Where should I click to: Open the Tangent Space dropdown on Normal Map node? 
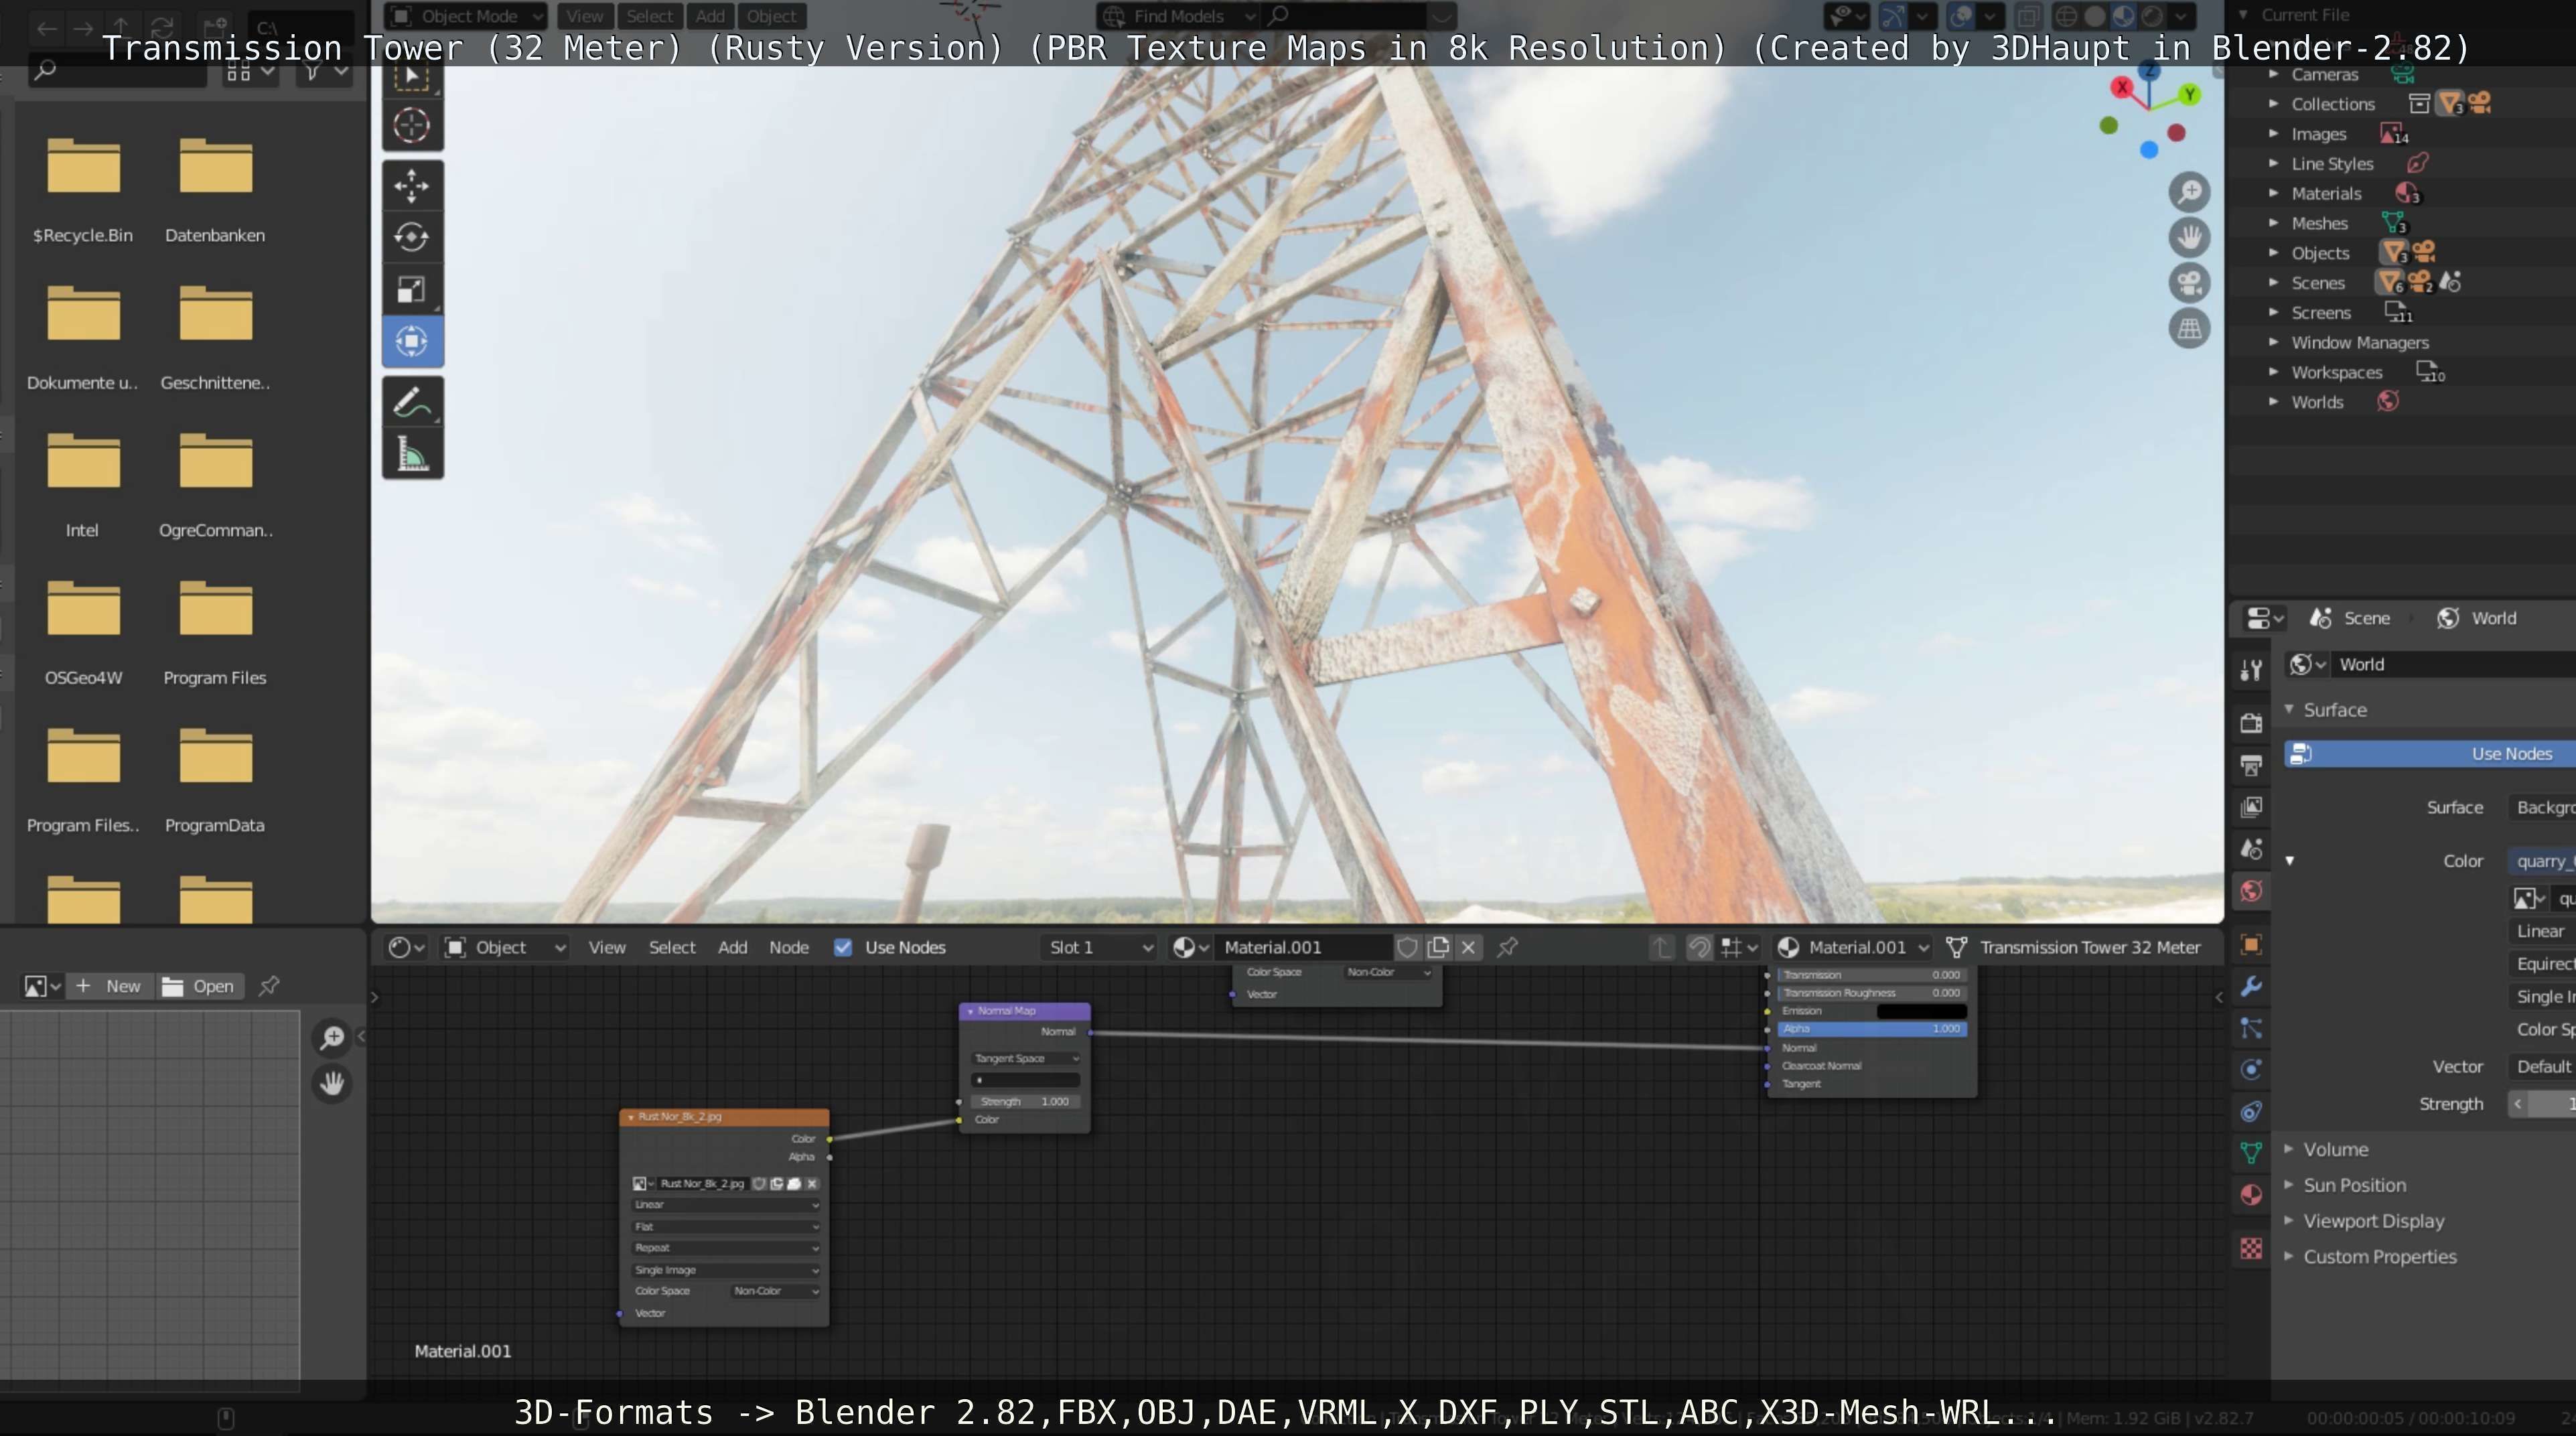(x=1025, y=1058)
